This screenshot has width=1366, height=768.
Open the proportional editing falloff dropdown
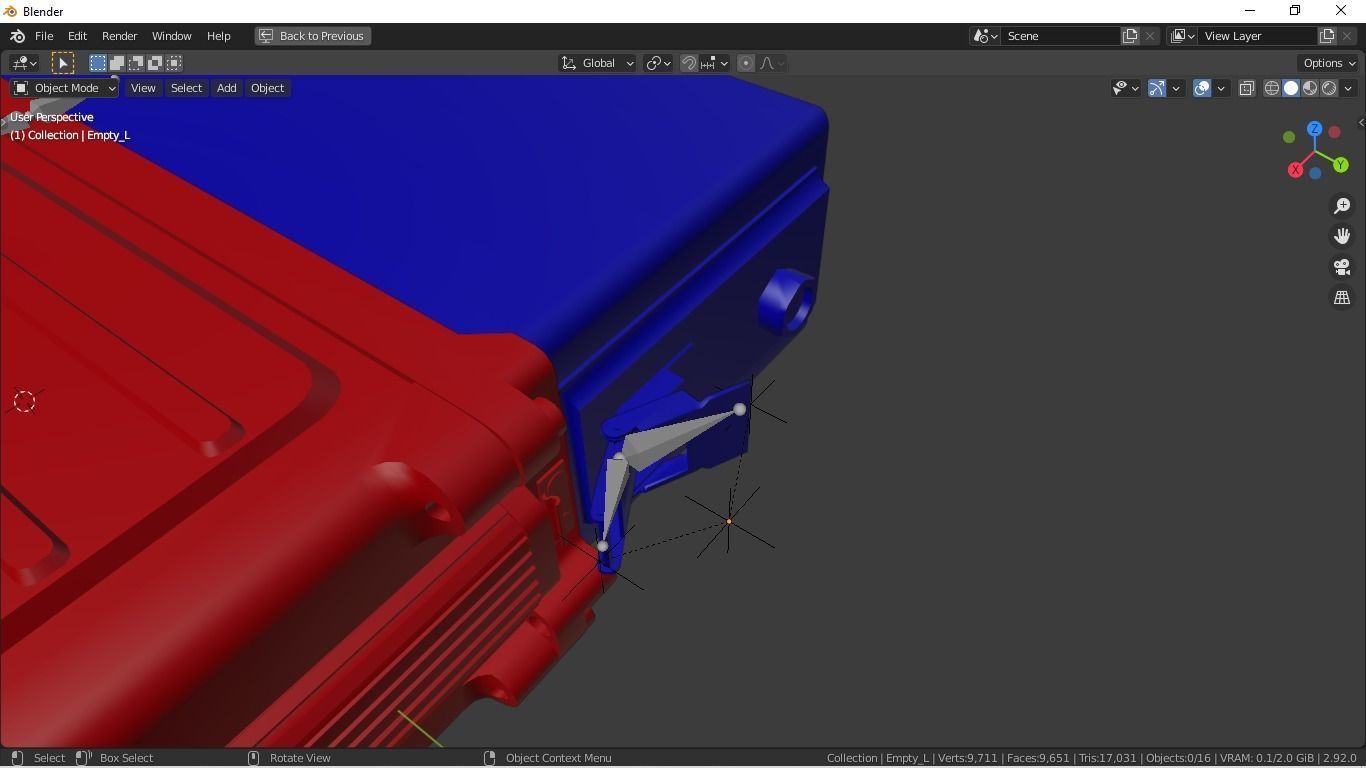pos(771,63)
